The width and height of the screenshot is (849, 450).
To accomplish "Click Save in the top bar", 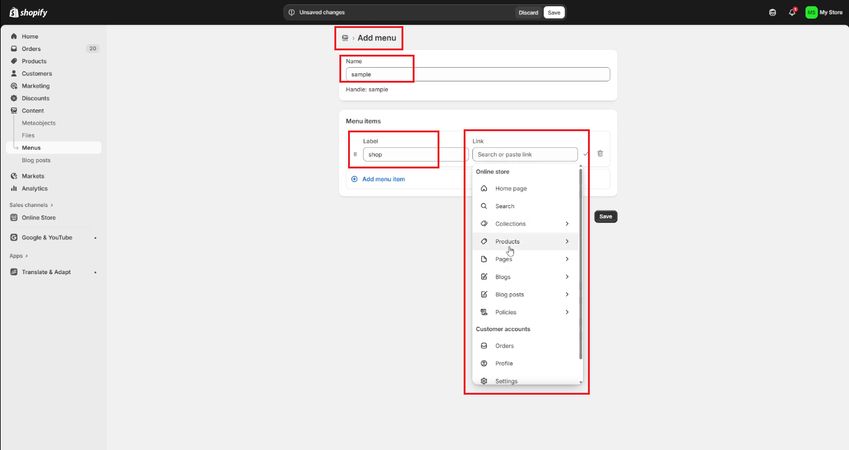I will click(554, 12).
